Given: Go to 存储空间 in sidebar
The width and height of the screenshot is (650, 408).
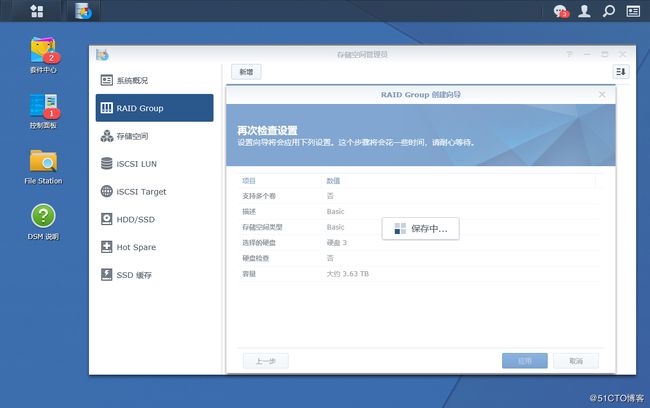Looking at the screenshot, I should pos(155,136).
